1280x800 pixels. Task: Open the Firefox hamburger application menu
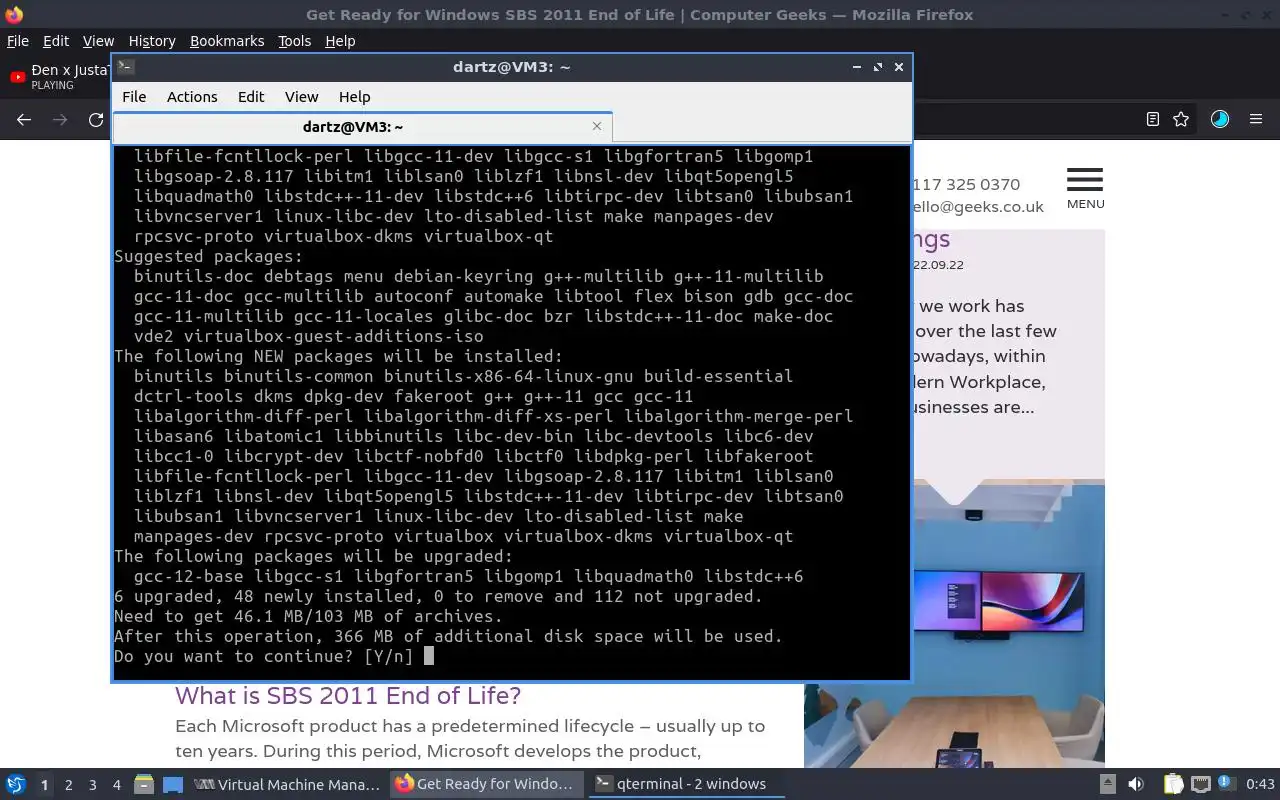[x=1256, y=119]
